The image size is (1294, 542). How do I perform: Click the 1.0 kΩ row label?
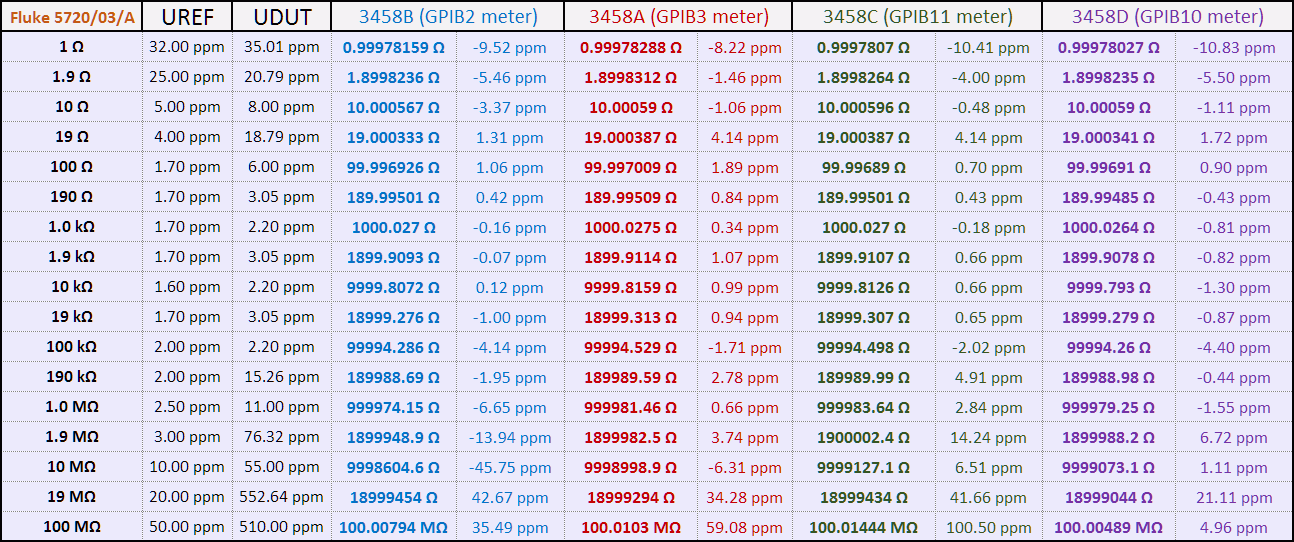[x=72, y=227]
